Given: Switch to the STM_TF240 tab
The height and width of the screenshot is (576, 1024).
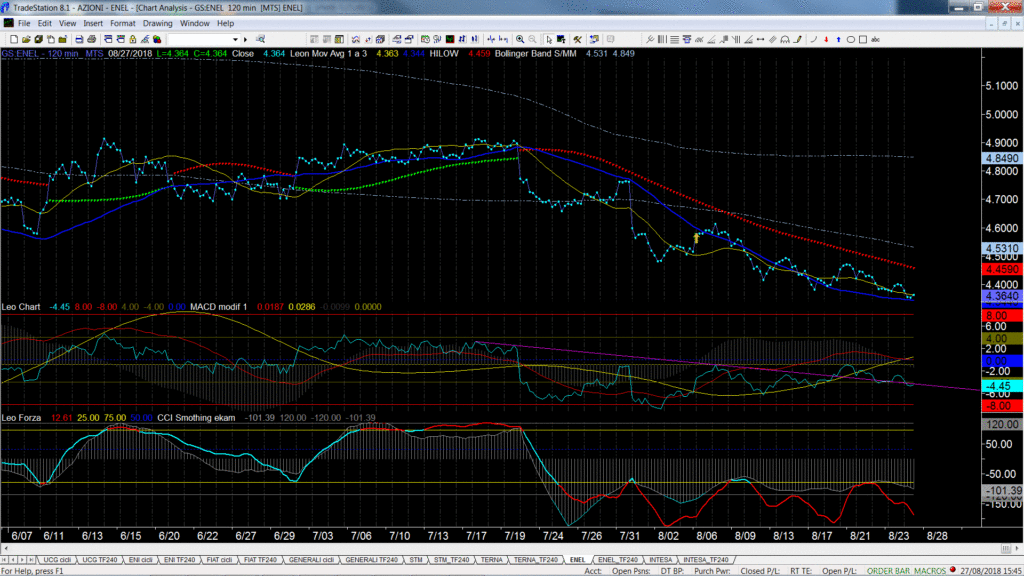Looking at the screenshot, I should point(452,560).
